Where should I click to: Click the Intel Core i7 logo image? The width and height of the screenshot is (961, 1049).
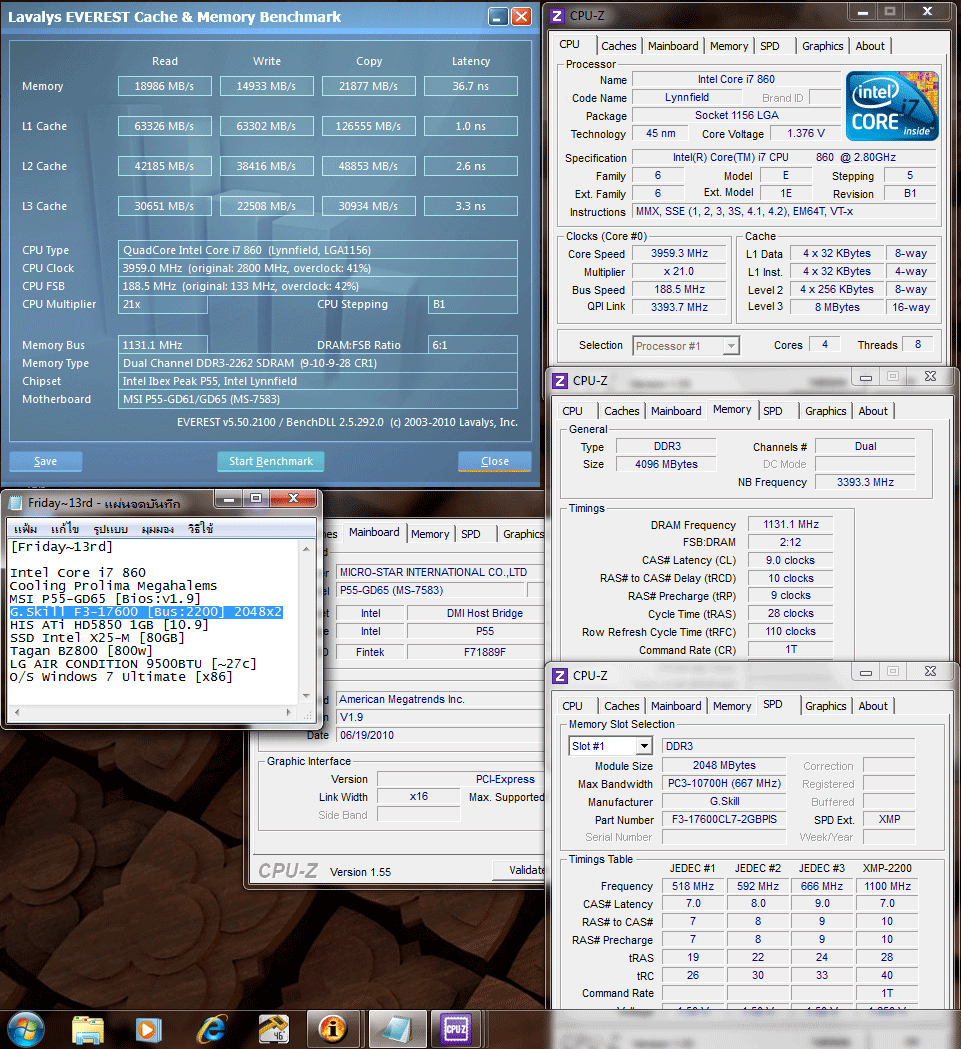(892, 106)
